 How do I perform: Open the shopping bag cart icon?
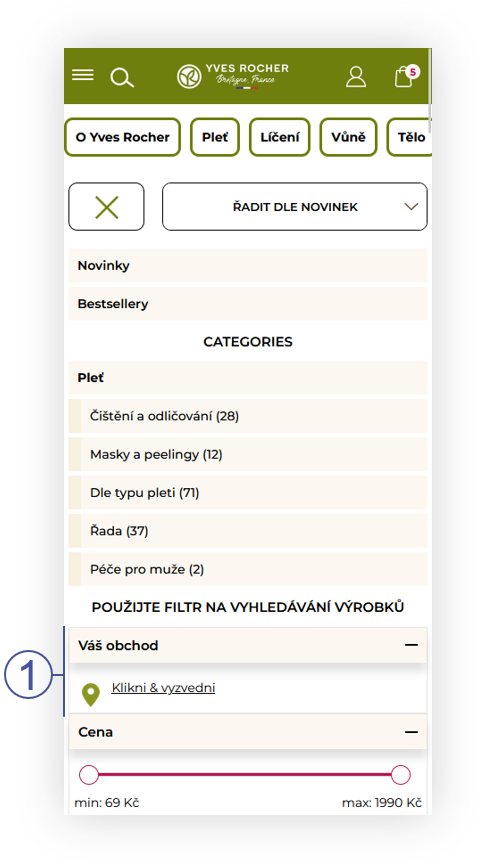tap(406, 76)
